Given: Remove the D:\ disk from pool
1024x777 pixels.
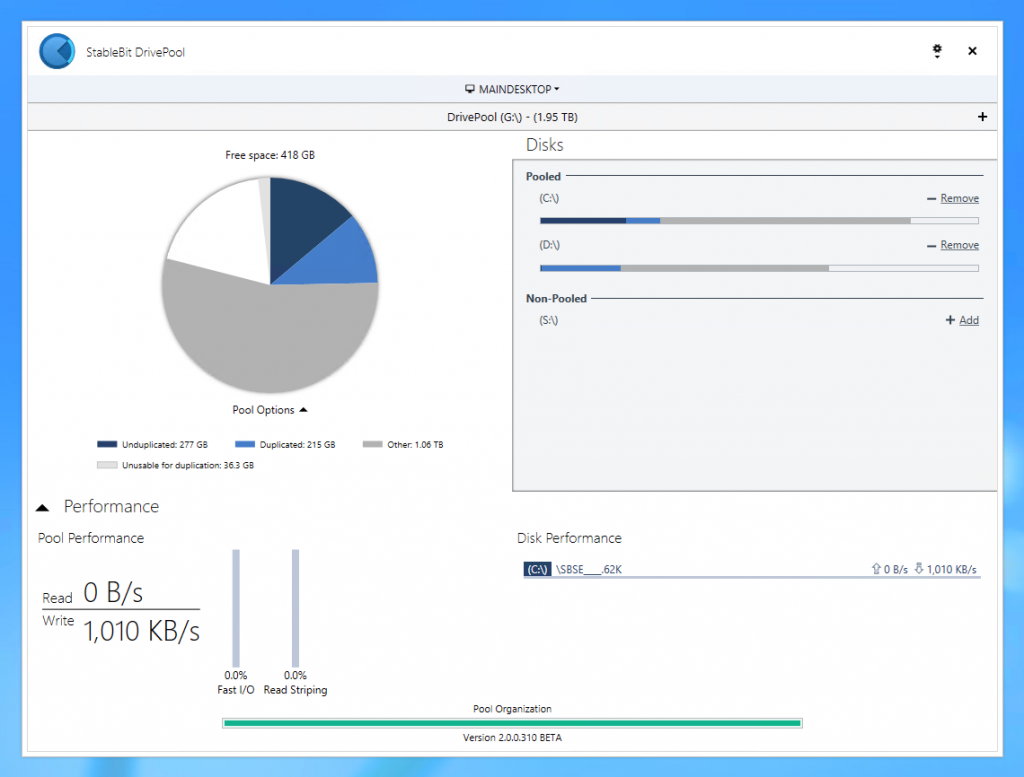Looking at the screenshot, I should coord(959,246).
